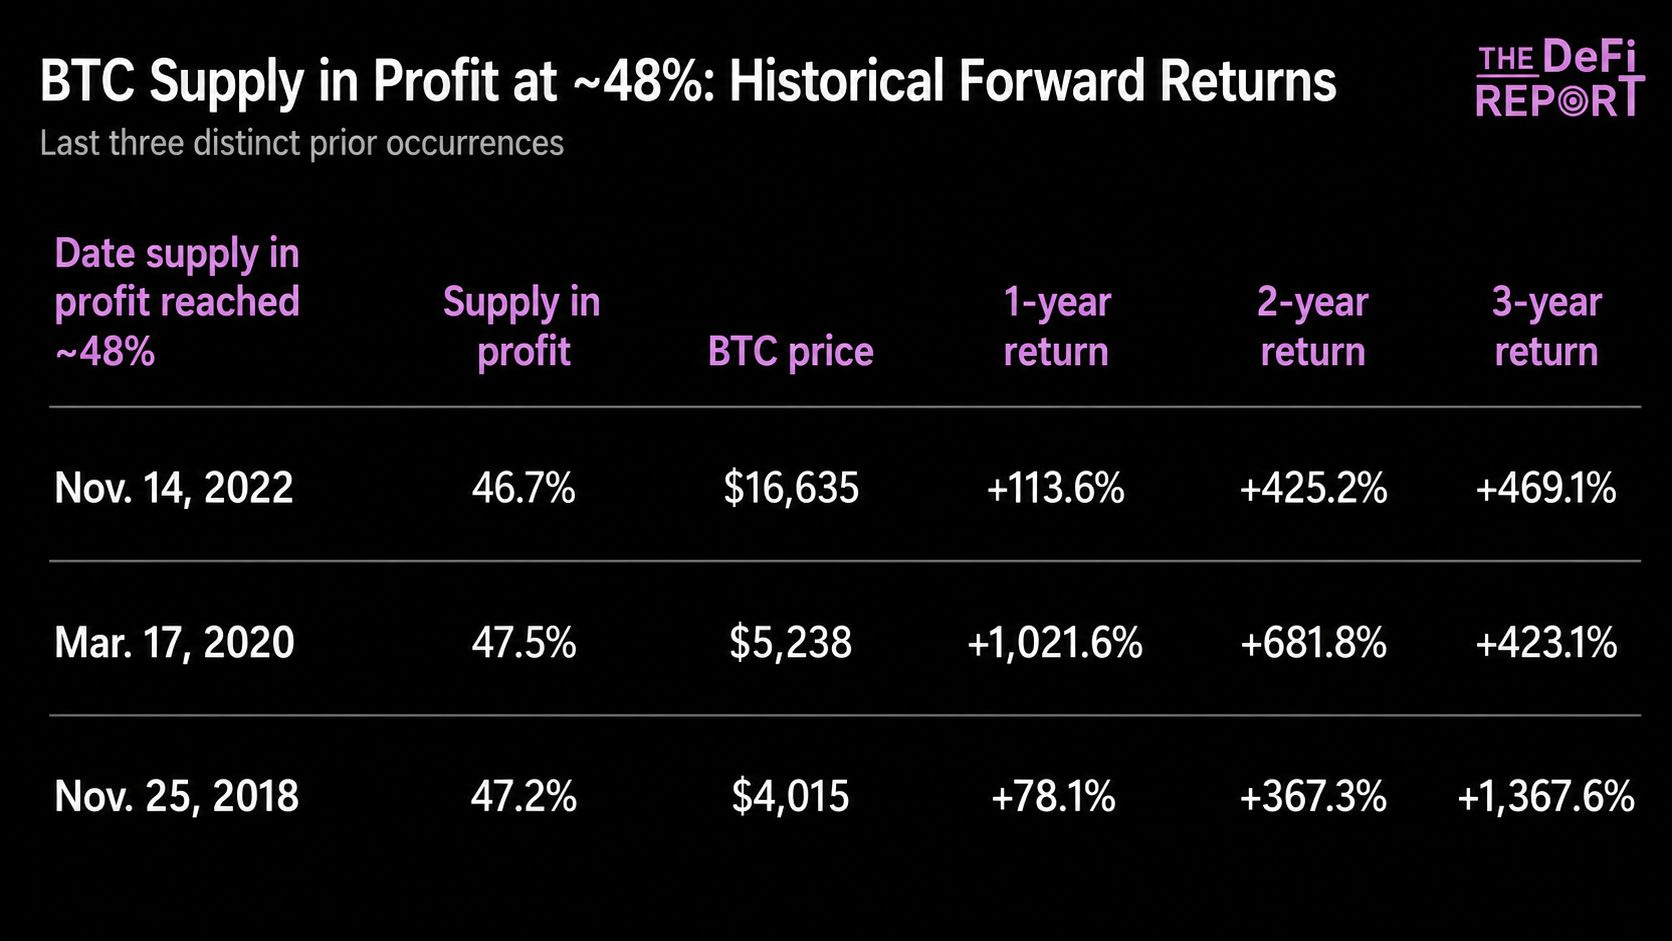Click the $16,635 BTC price cell
1672x941 pixels.
point(791,488)
